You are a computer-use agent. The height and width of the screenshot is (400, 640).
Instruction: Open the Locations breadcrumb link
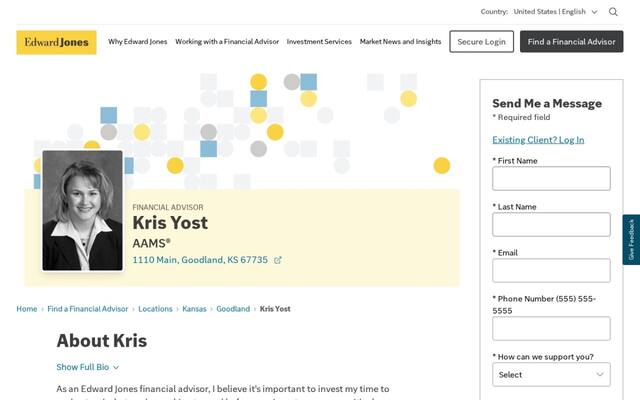tap(155, 309)
